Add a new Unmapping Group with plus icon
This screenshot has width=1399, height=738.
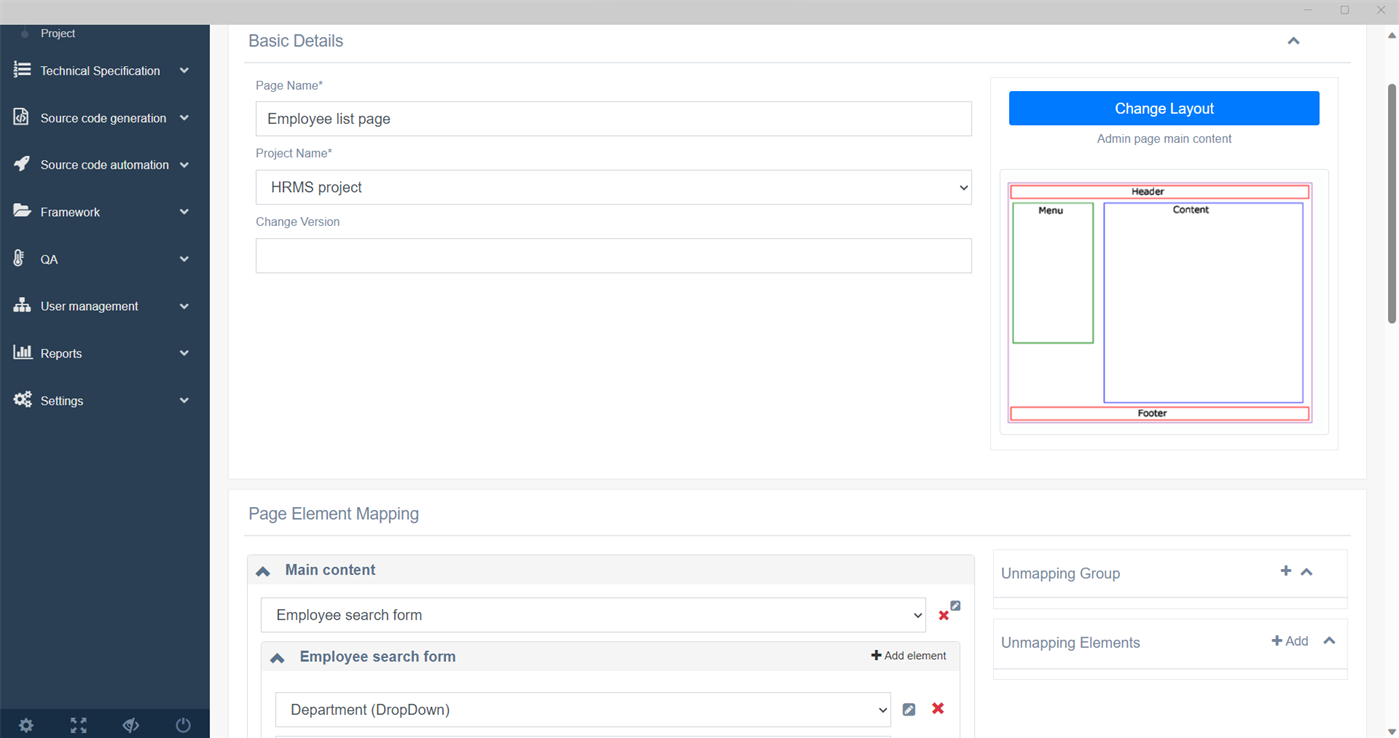pyautogui.click(x=1286, y=571)
